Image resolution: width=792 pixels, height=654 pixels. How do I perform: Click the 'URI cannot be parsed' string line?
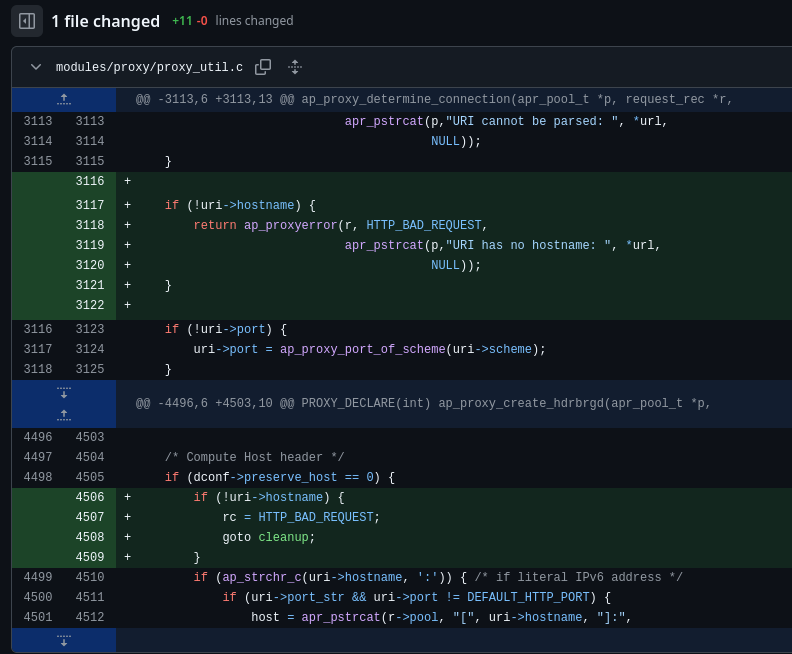click(x=506, y=121)
